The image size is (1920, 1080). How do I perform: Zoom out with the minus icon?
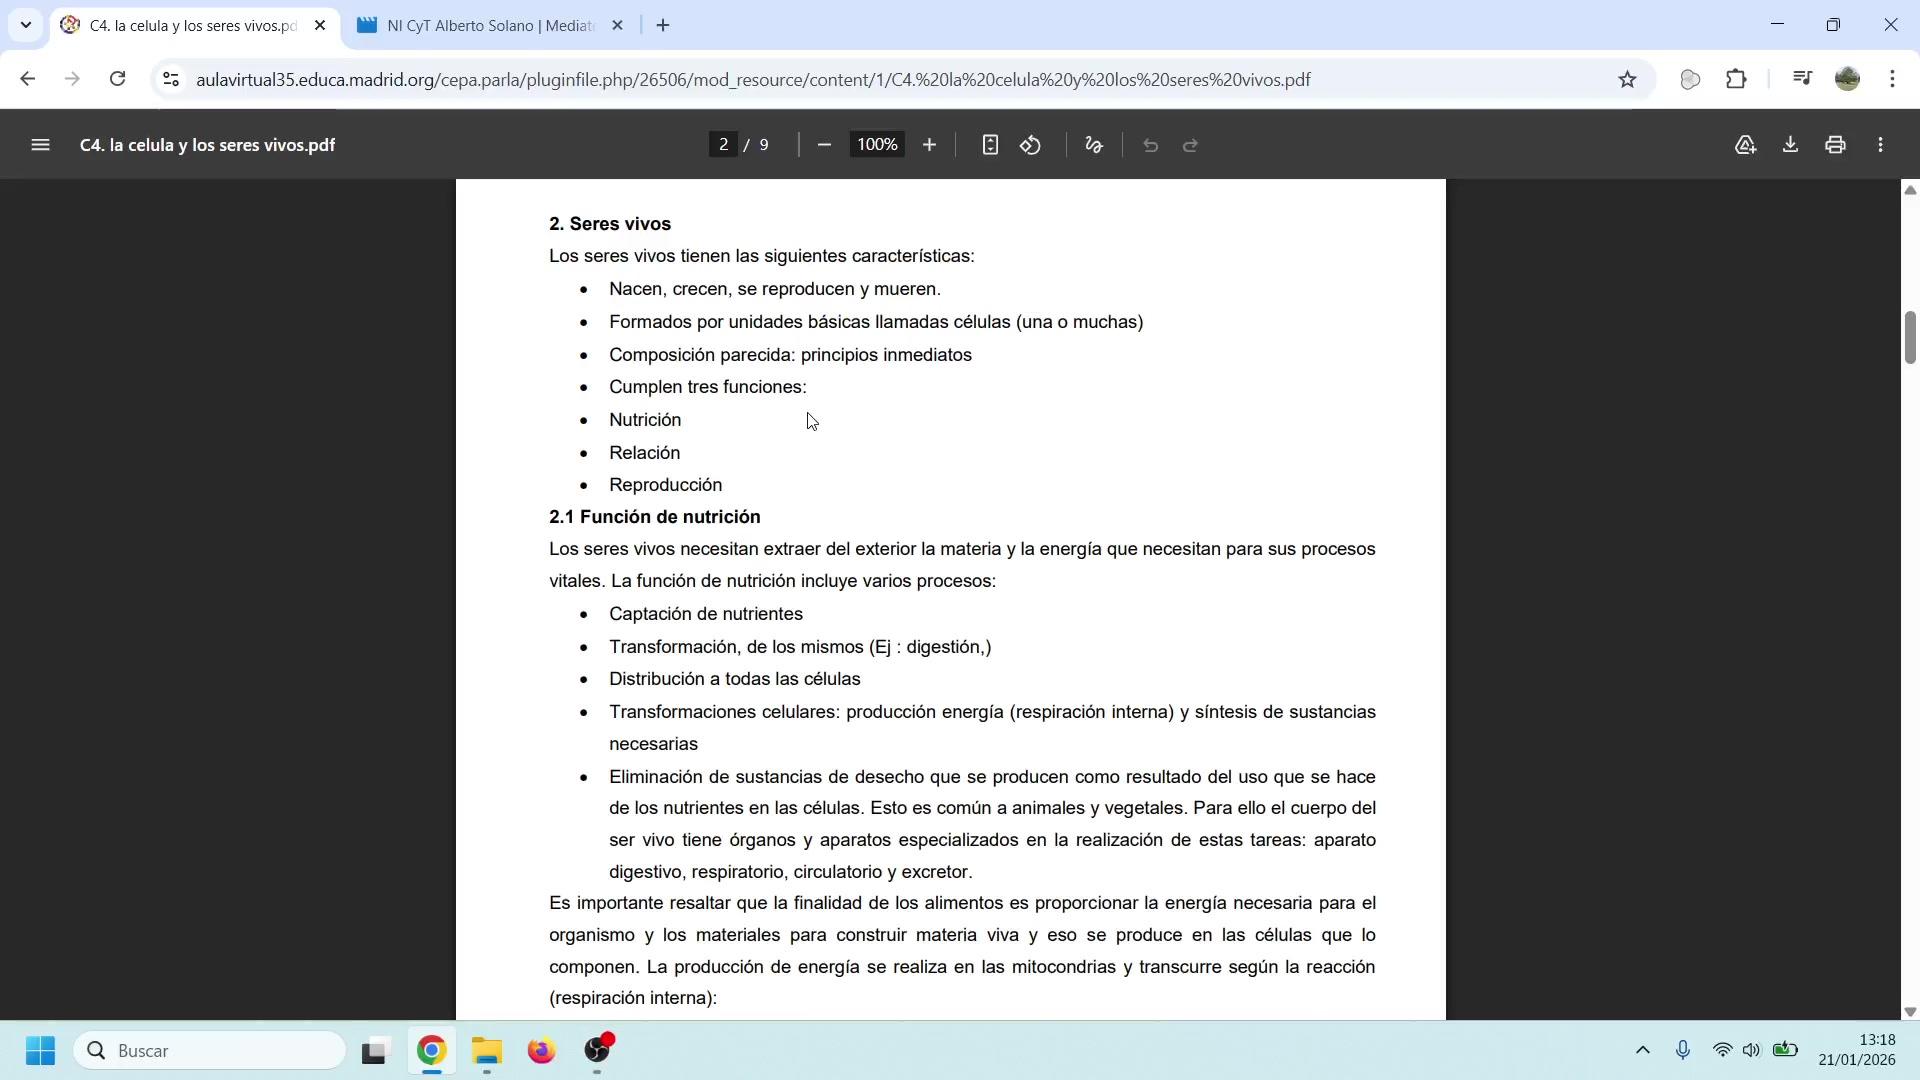coord(824,145)
